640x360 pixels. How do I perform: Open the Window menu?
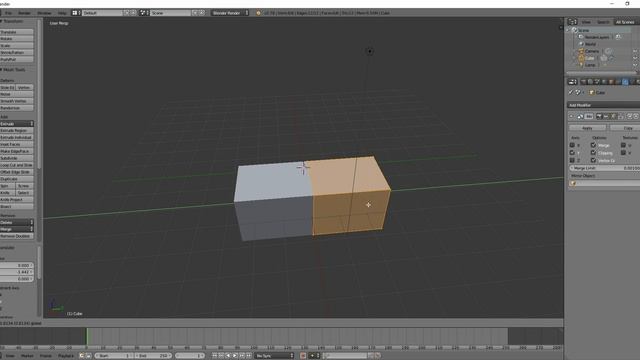coord(44,13)
